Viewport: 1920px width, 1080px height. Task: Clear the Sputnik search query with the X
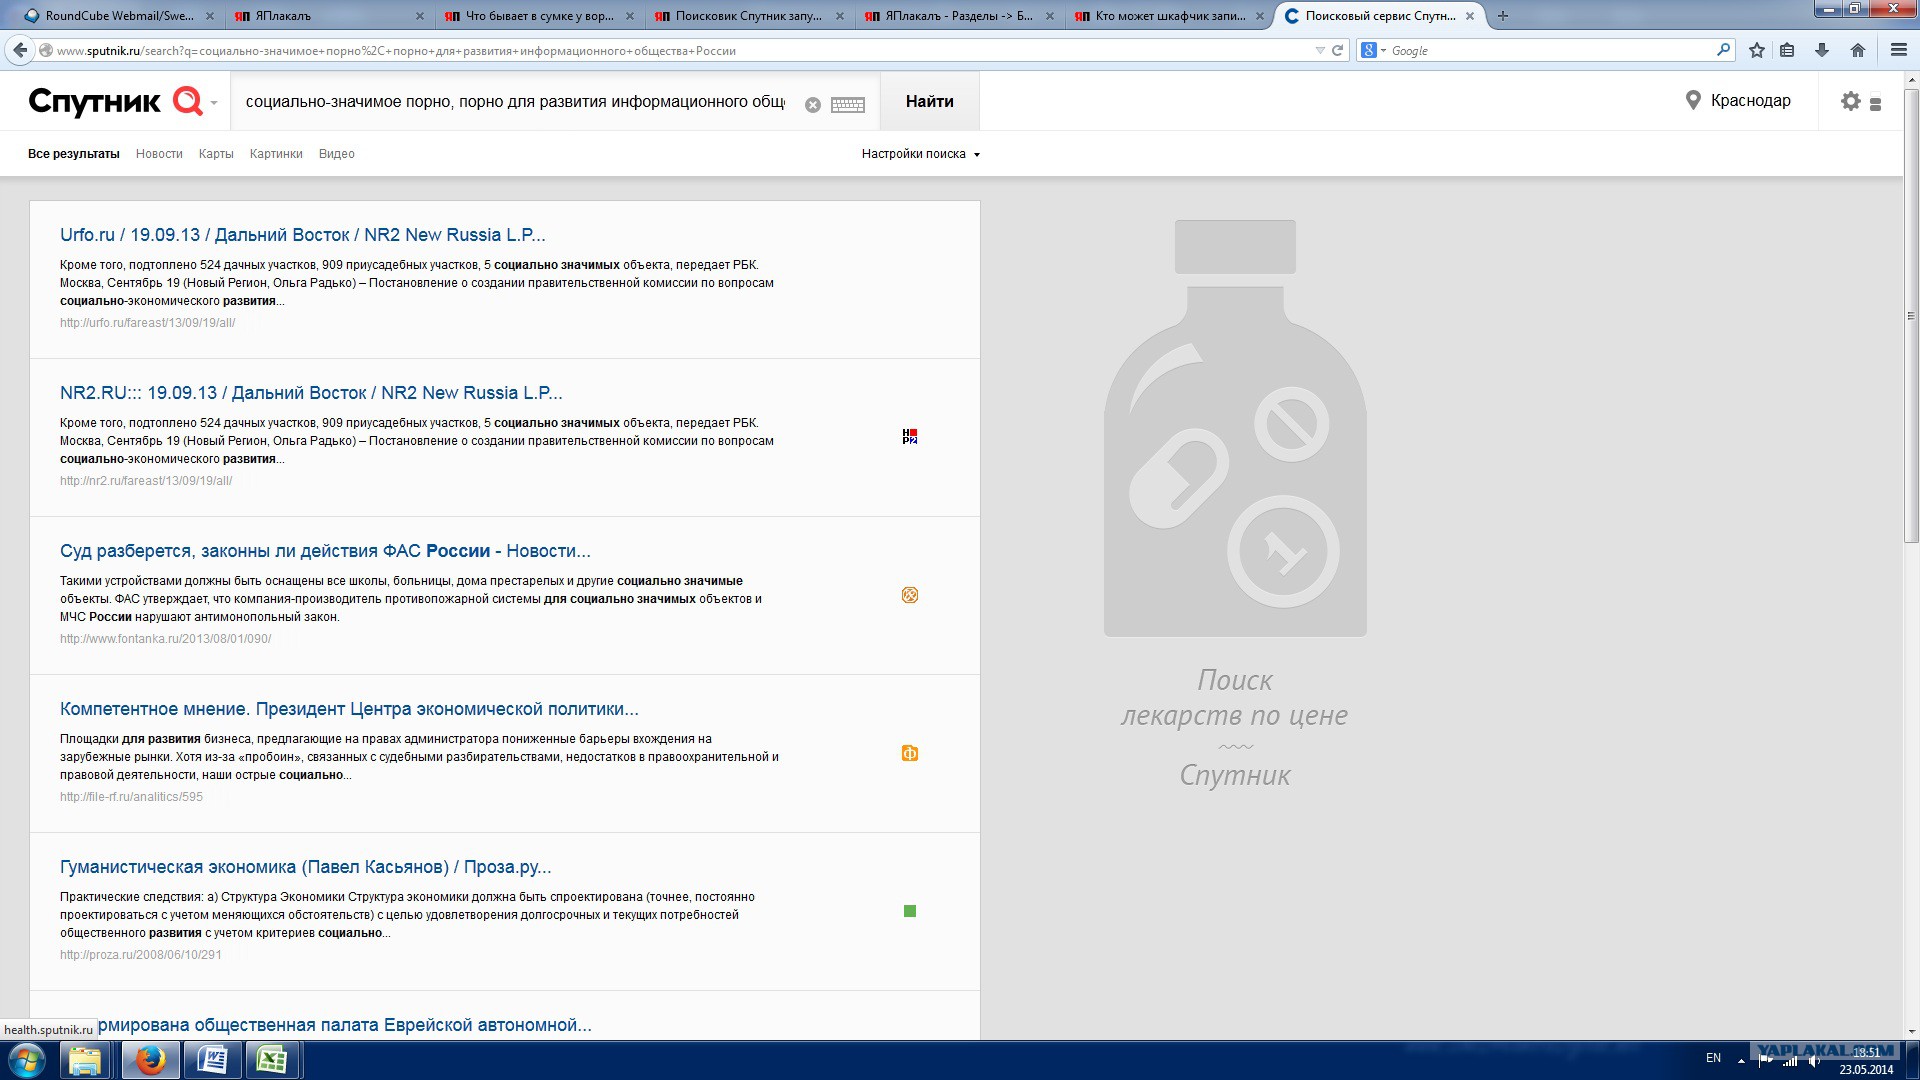[x=813, y=105]
